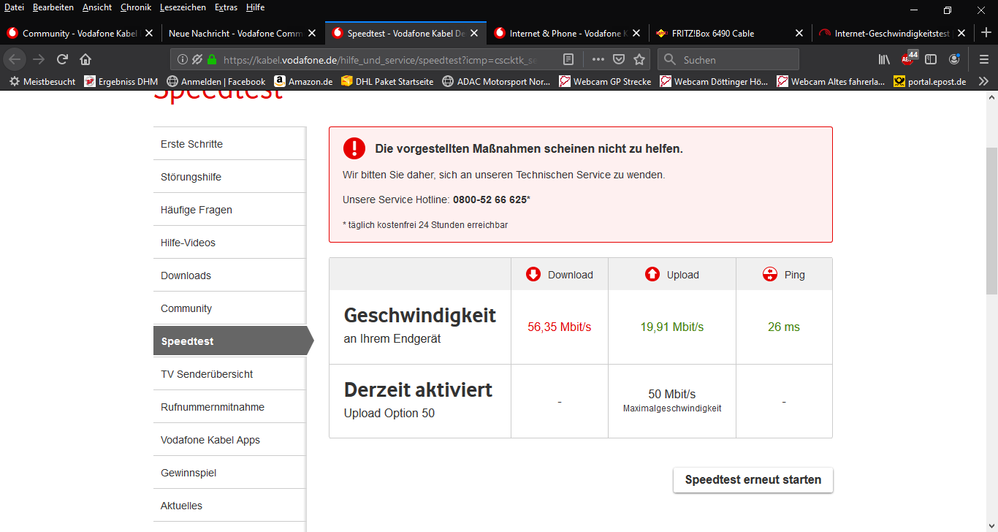998x532 pixels.
Task: Open Webcam GP Strecke bookmark
Action: pyautogui.click(x=605, y=81)
